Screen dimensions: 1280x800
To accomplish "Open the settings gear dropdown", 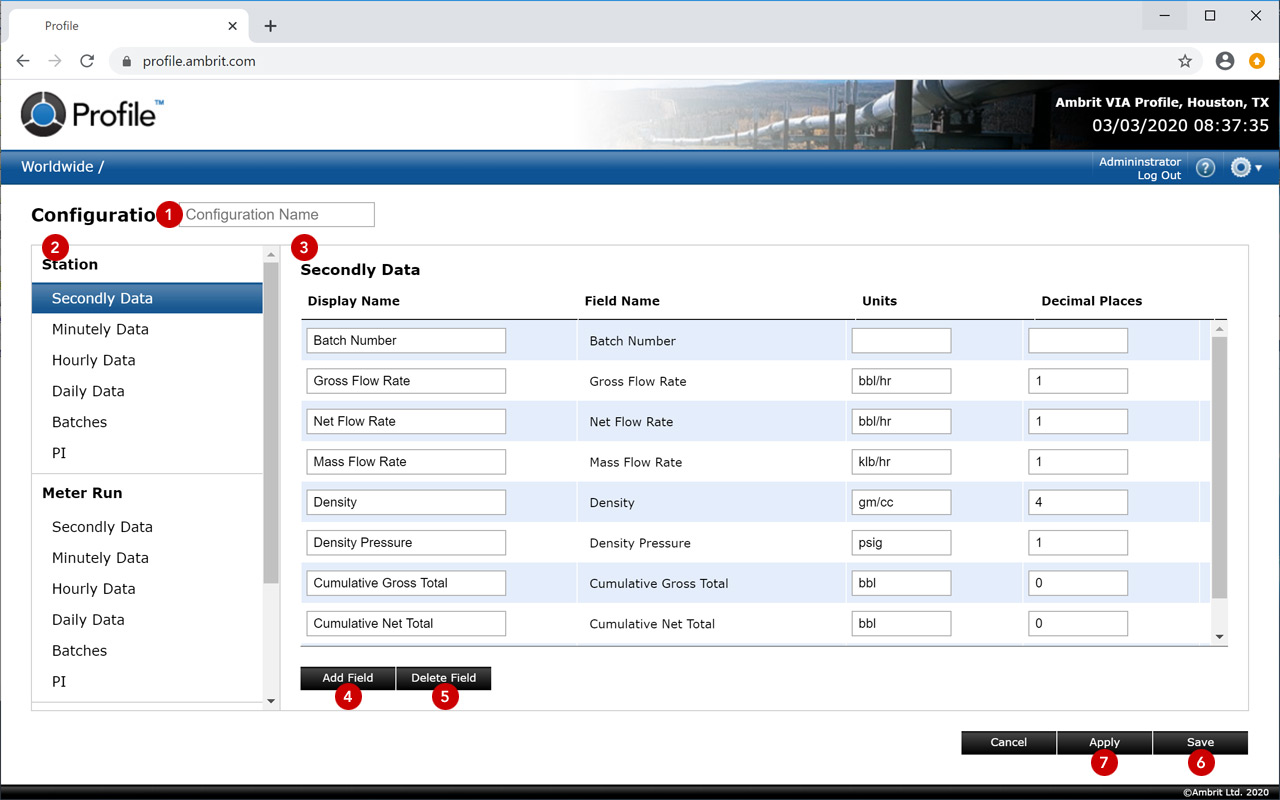I will click(1245, 168).
